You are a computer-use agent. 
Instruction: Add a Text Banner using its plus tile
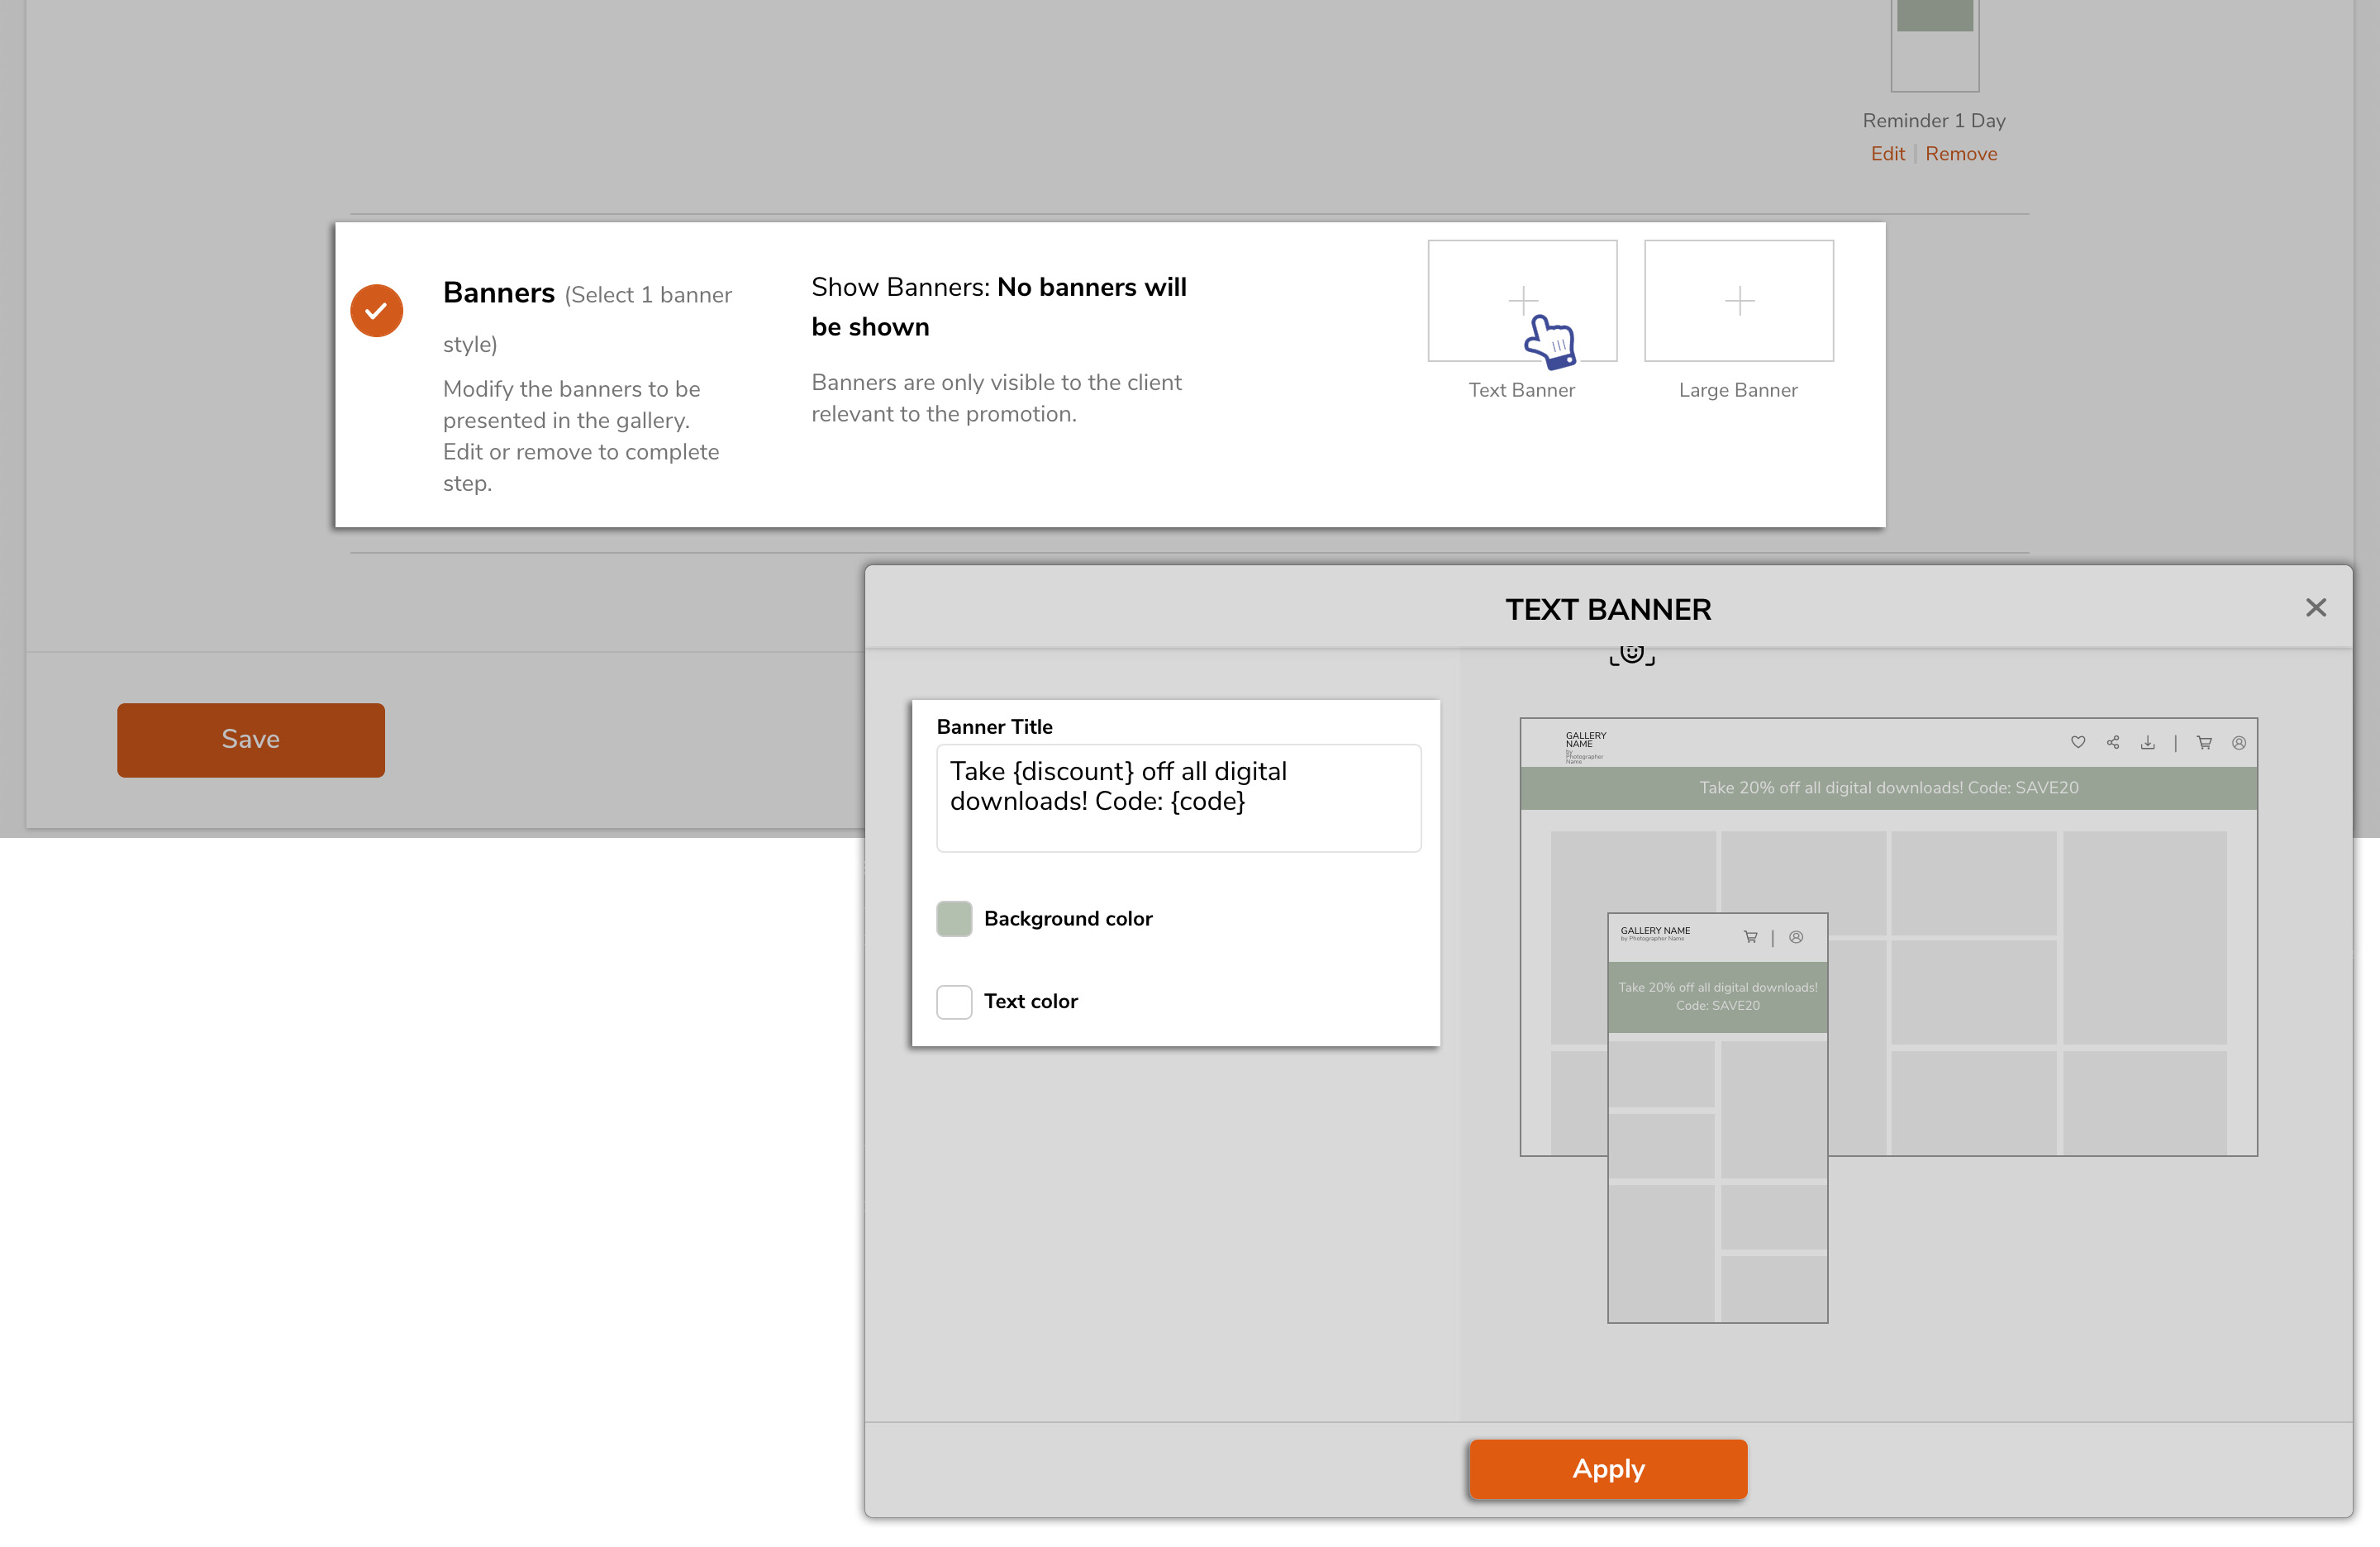pos(1522,300)
